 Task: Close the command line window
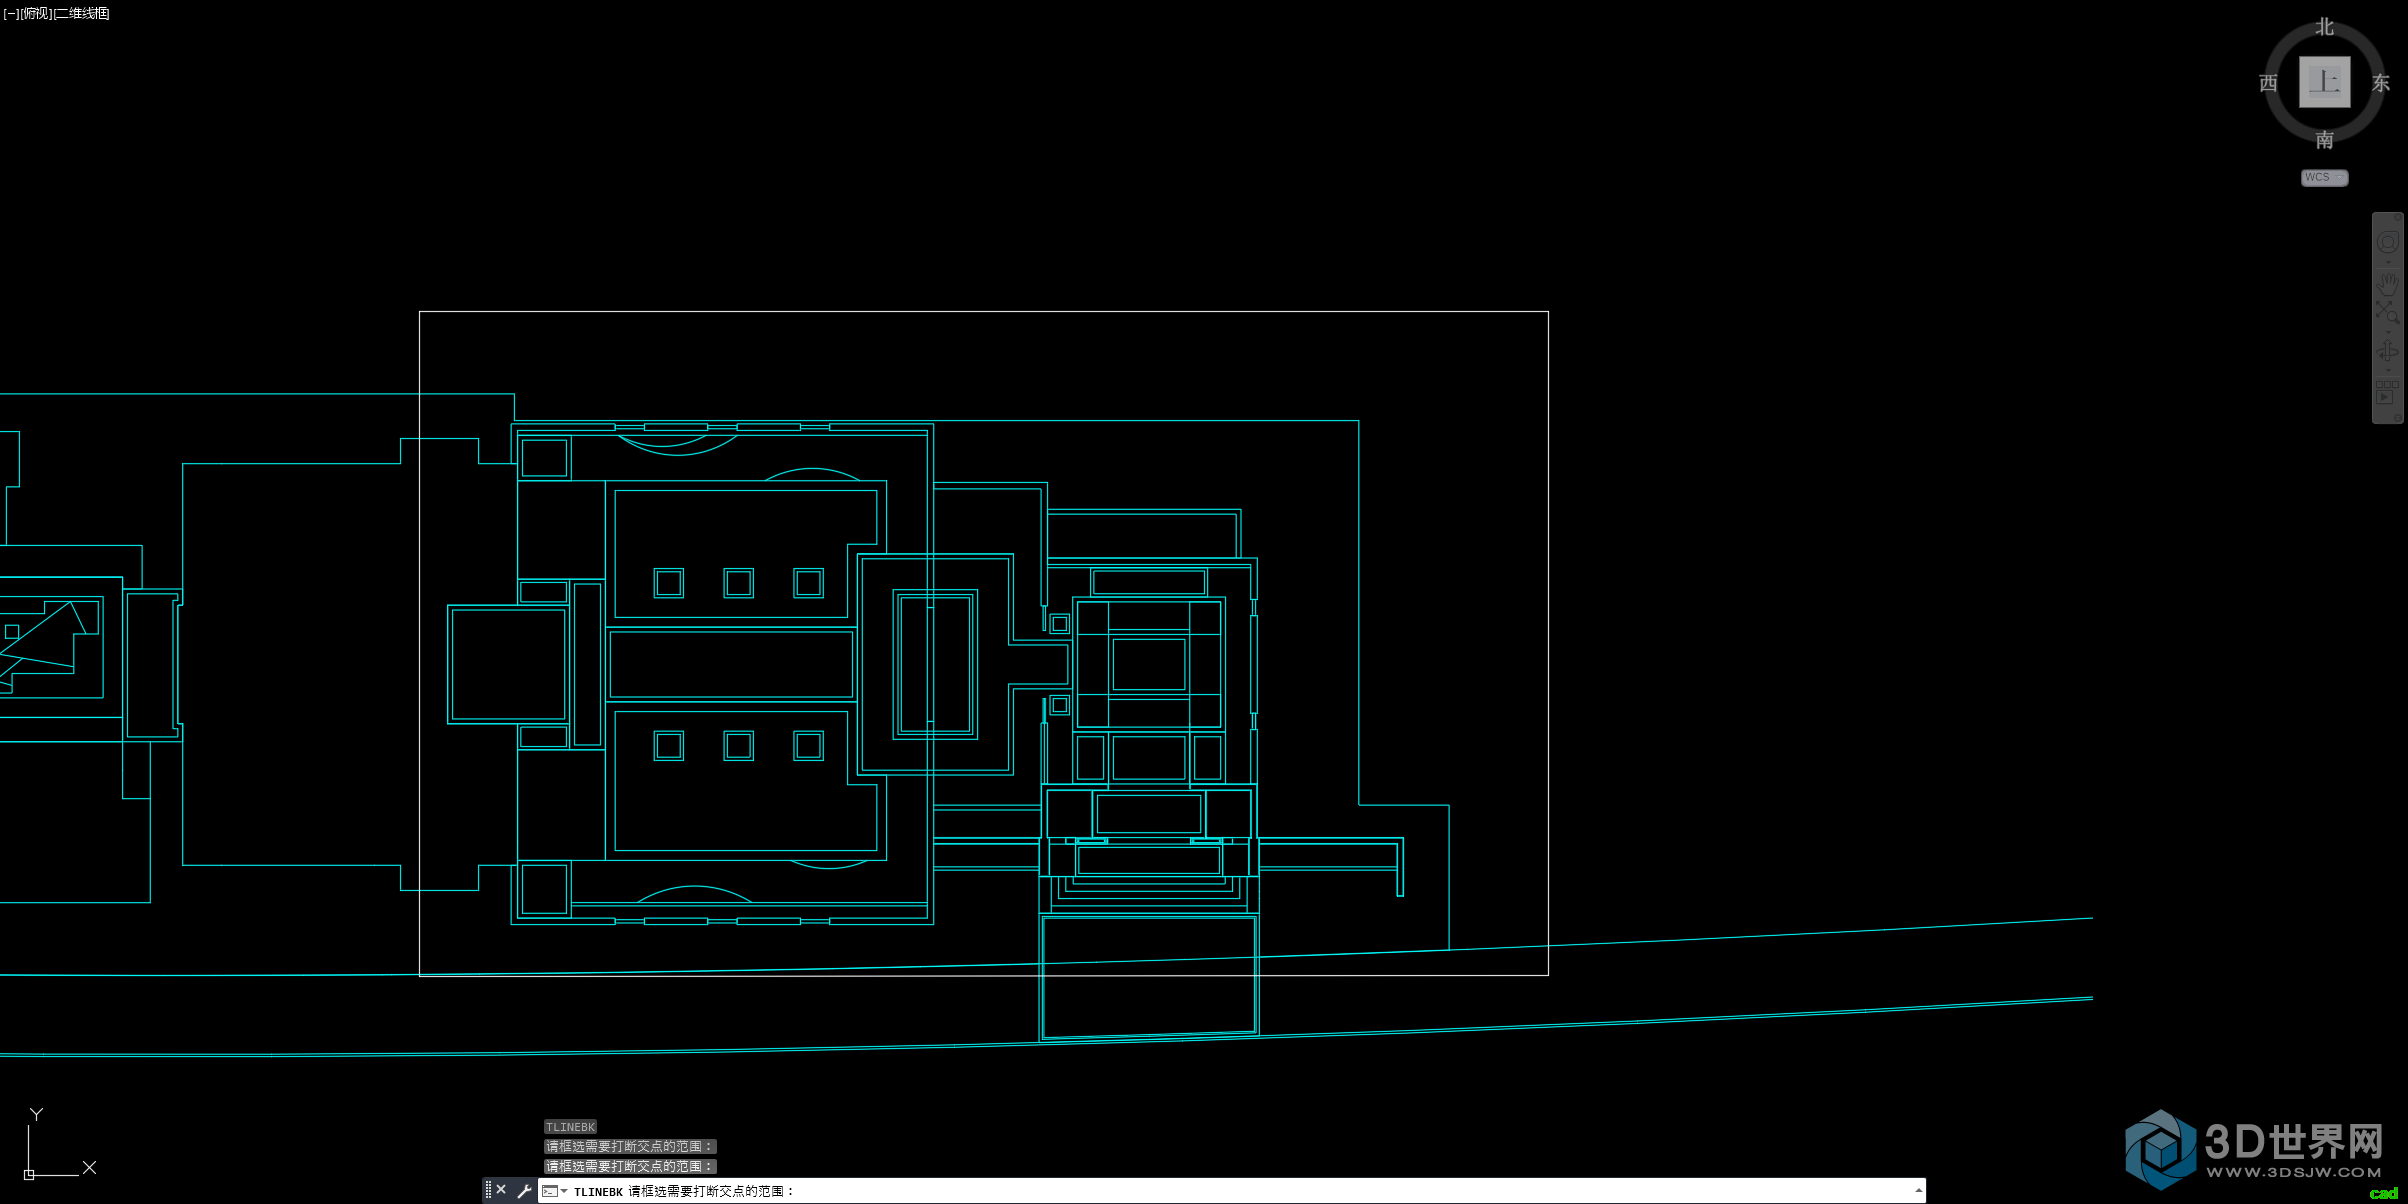point(501,1190)
